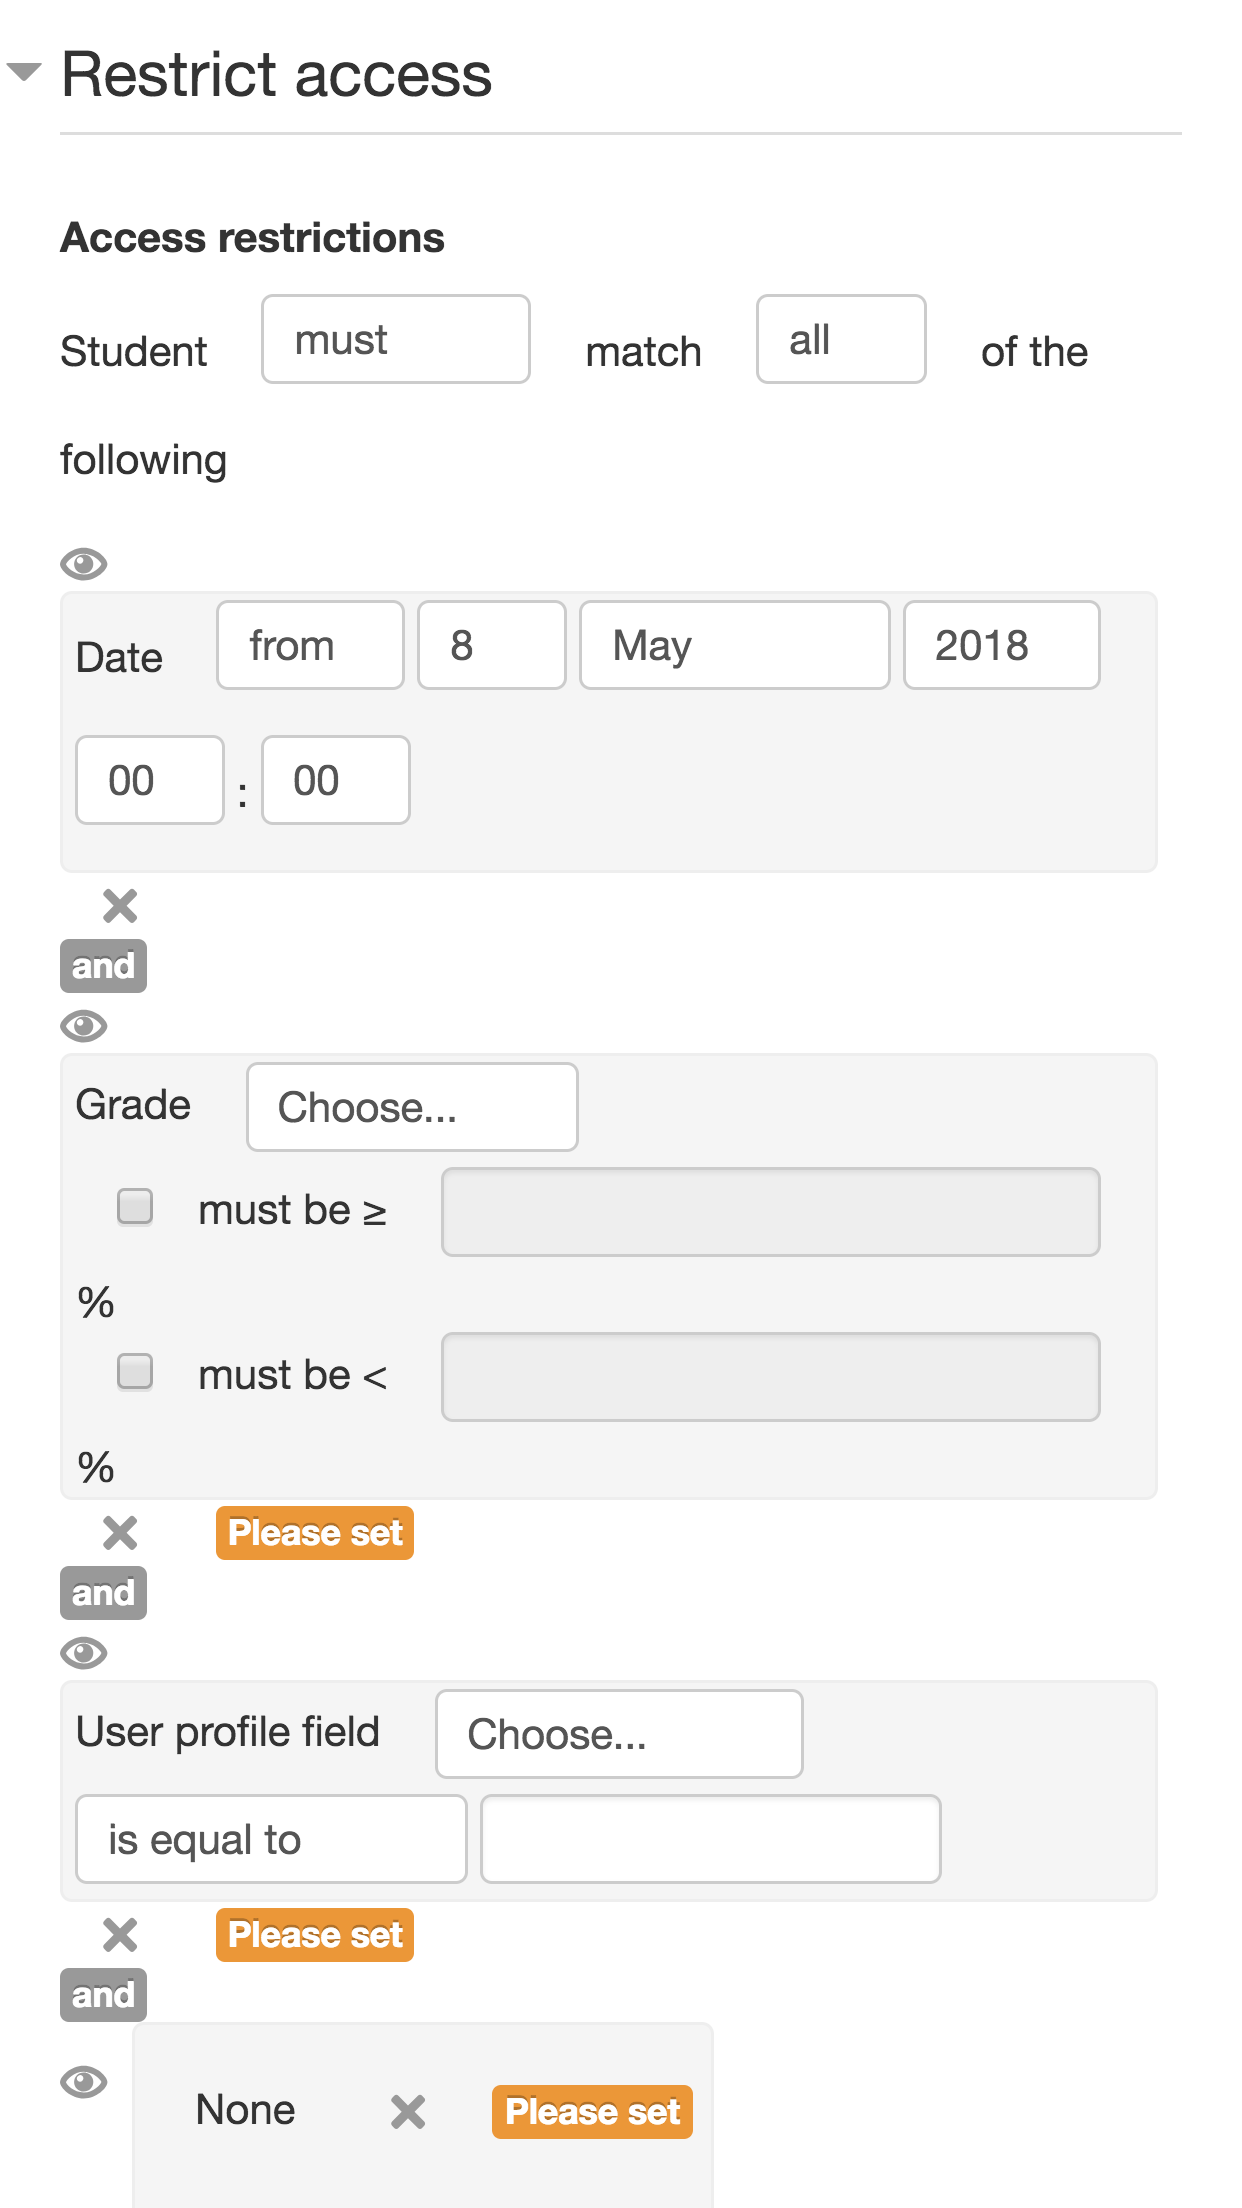Enable the 'must be ≥' grade checkbox
Screen dimensions: 1242x2208
pyautogui.click(x=135, y=1206)
